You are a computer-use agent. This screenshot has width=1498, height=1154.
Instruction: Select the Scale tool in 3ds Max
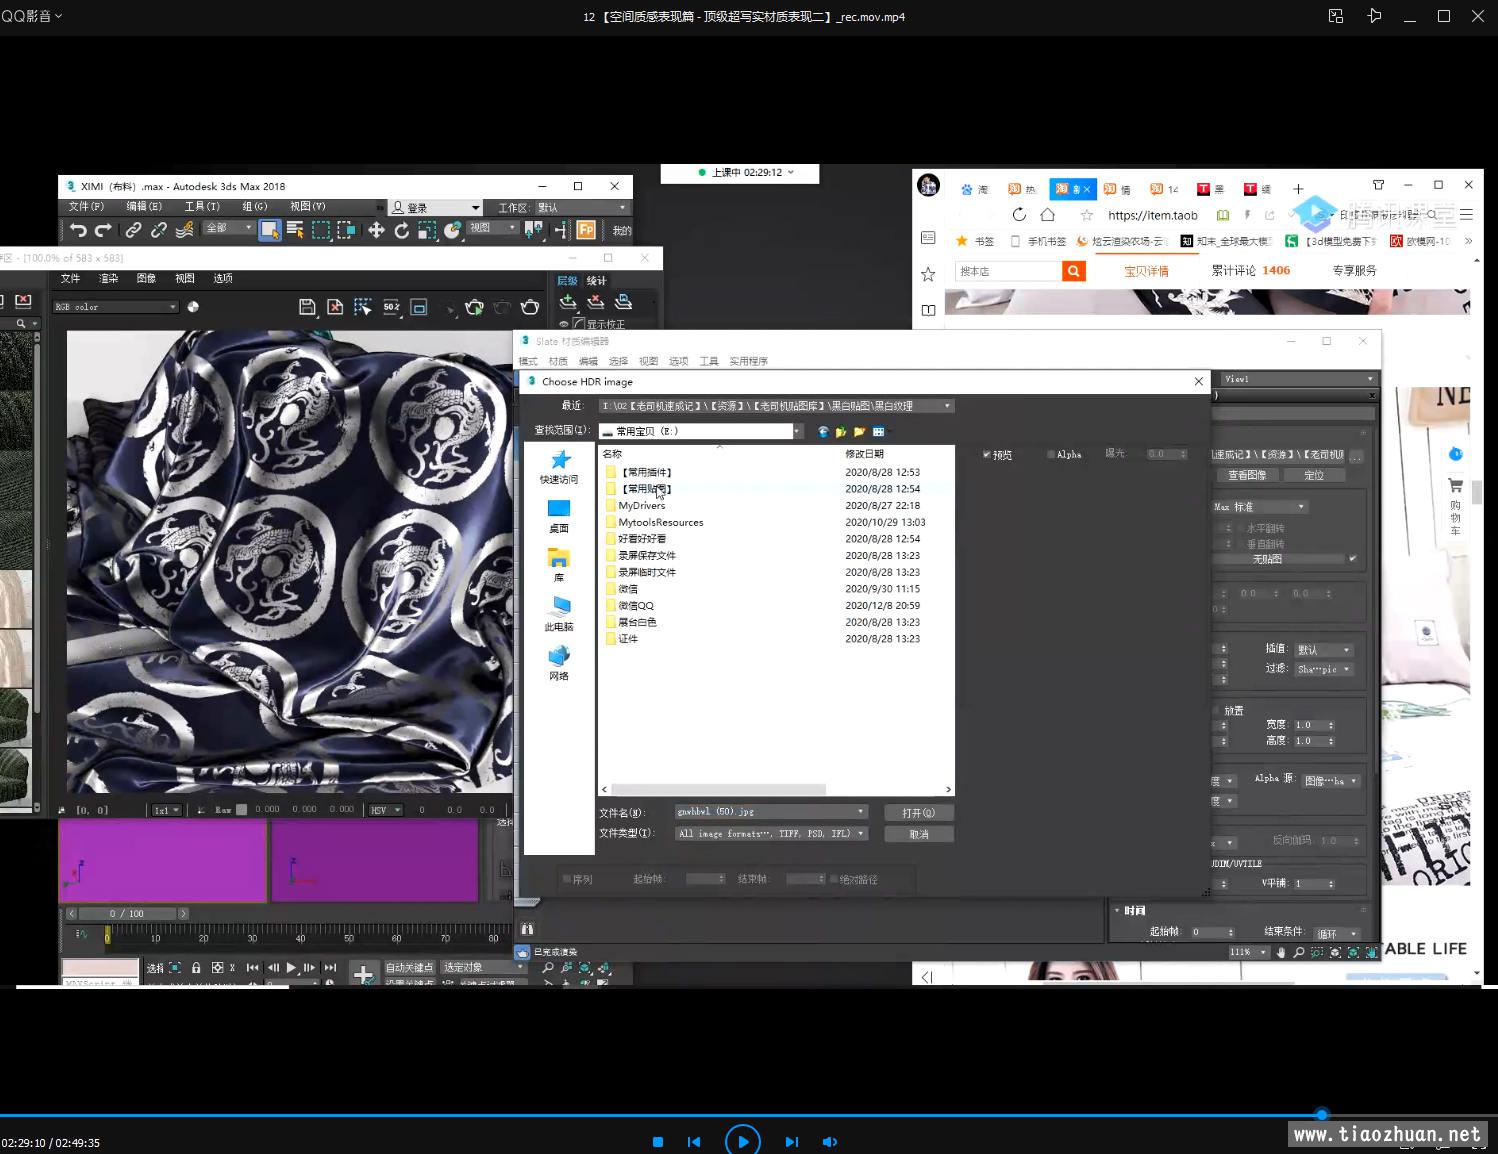click(x=427, y=230)
